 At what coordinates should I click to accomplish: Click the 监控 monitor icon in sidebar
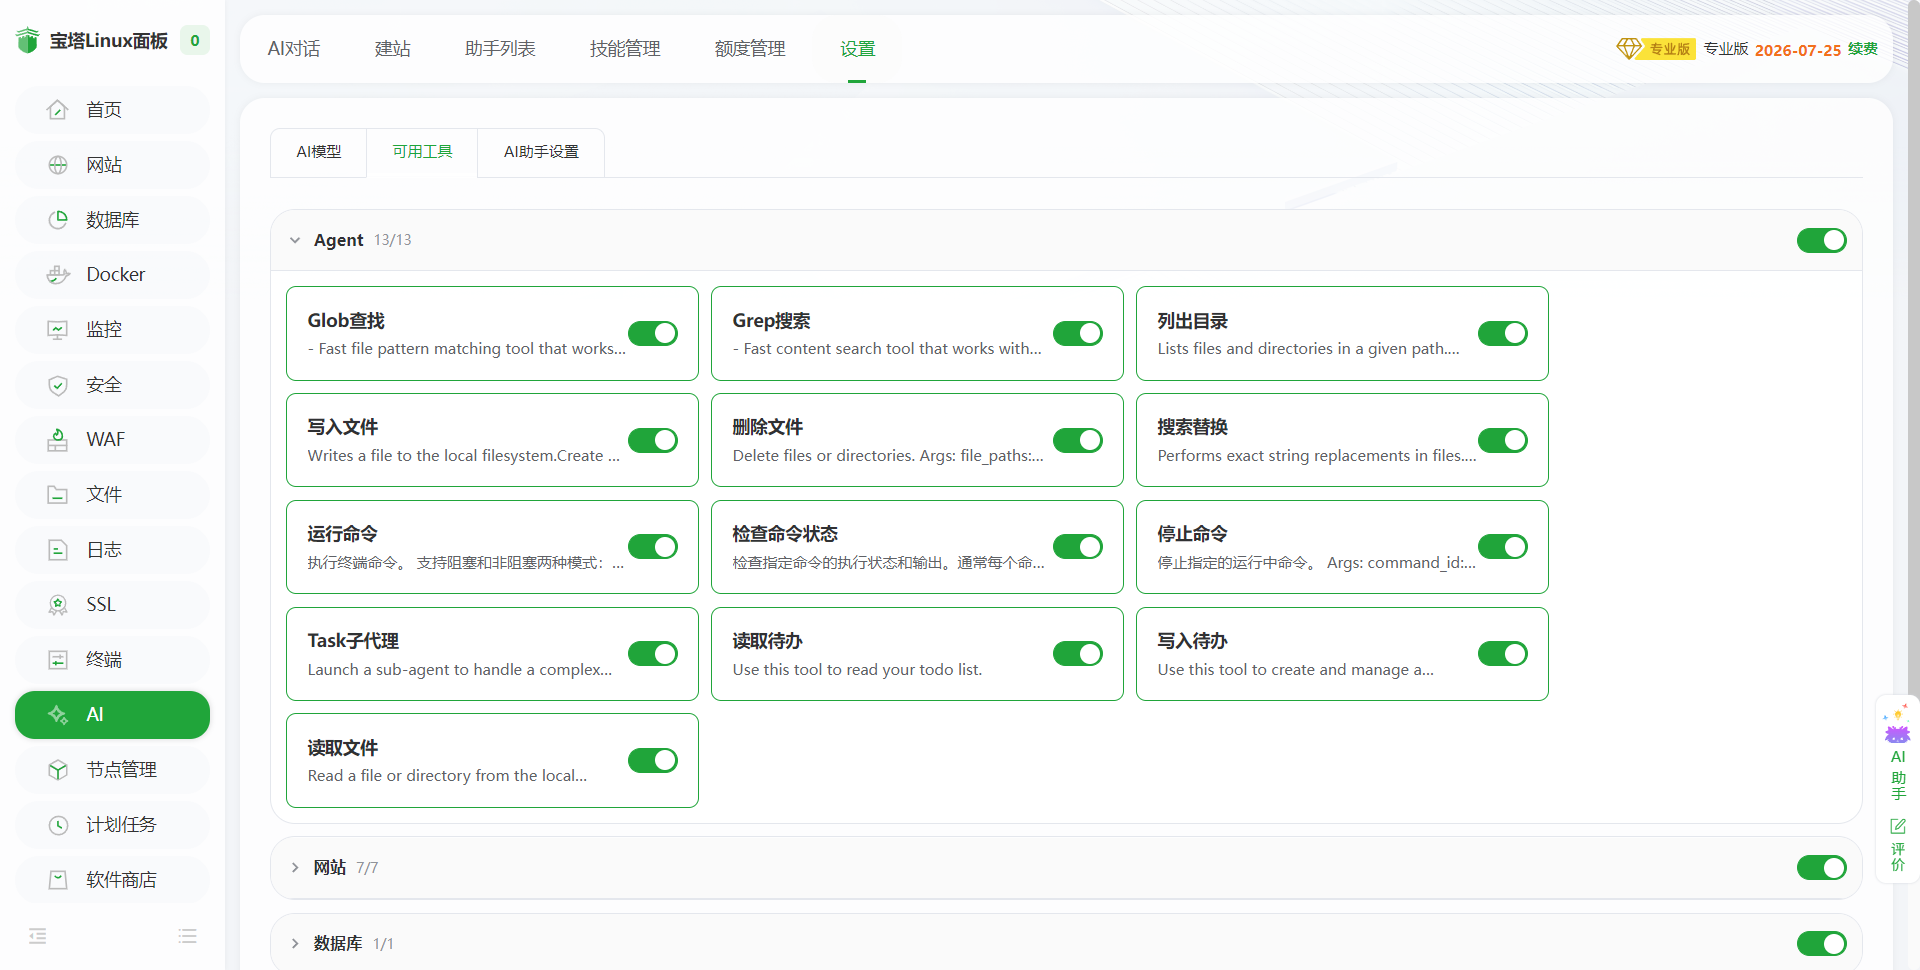58,330
